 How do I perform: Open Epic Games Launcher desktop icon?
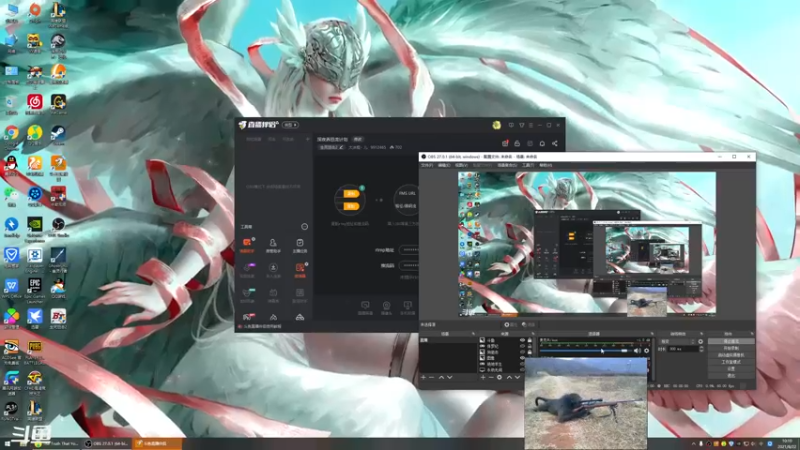pos(35,287)
